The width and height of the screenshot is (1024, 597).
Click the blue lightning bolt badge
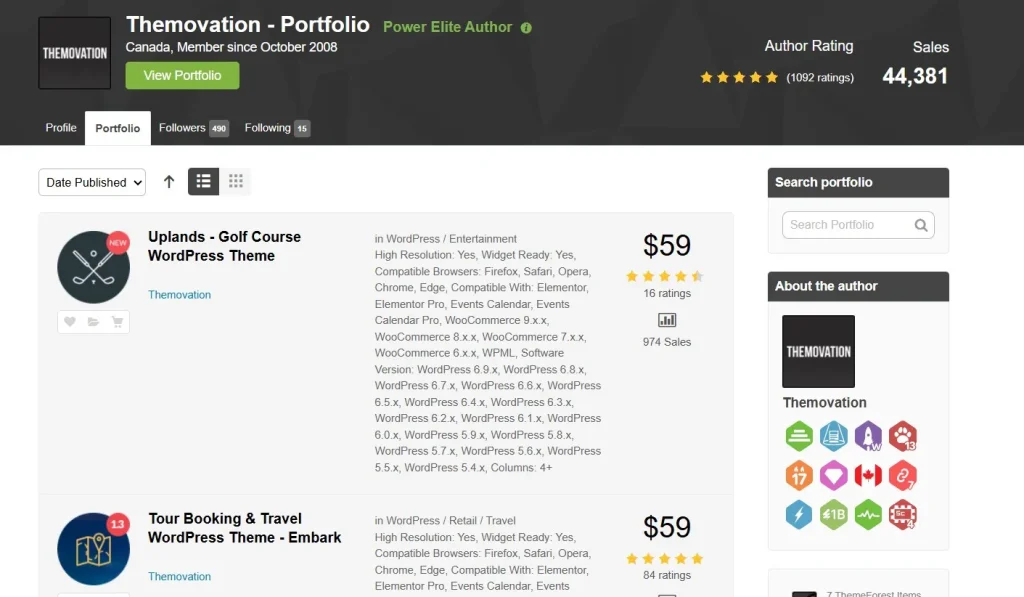(x=798, y=514)
